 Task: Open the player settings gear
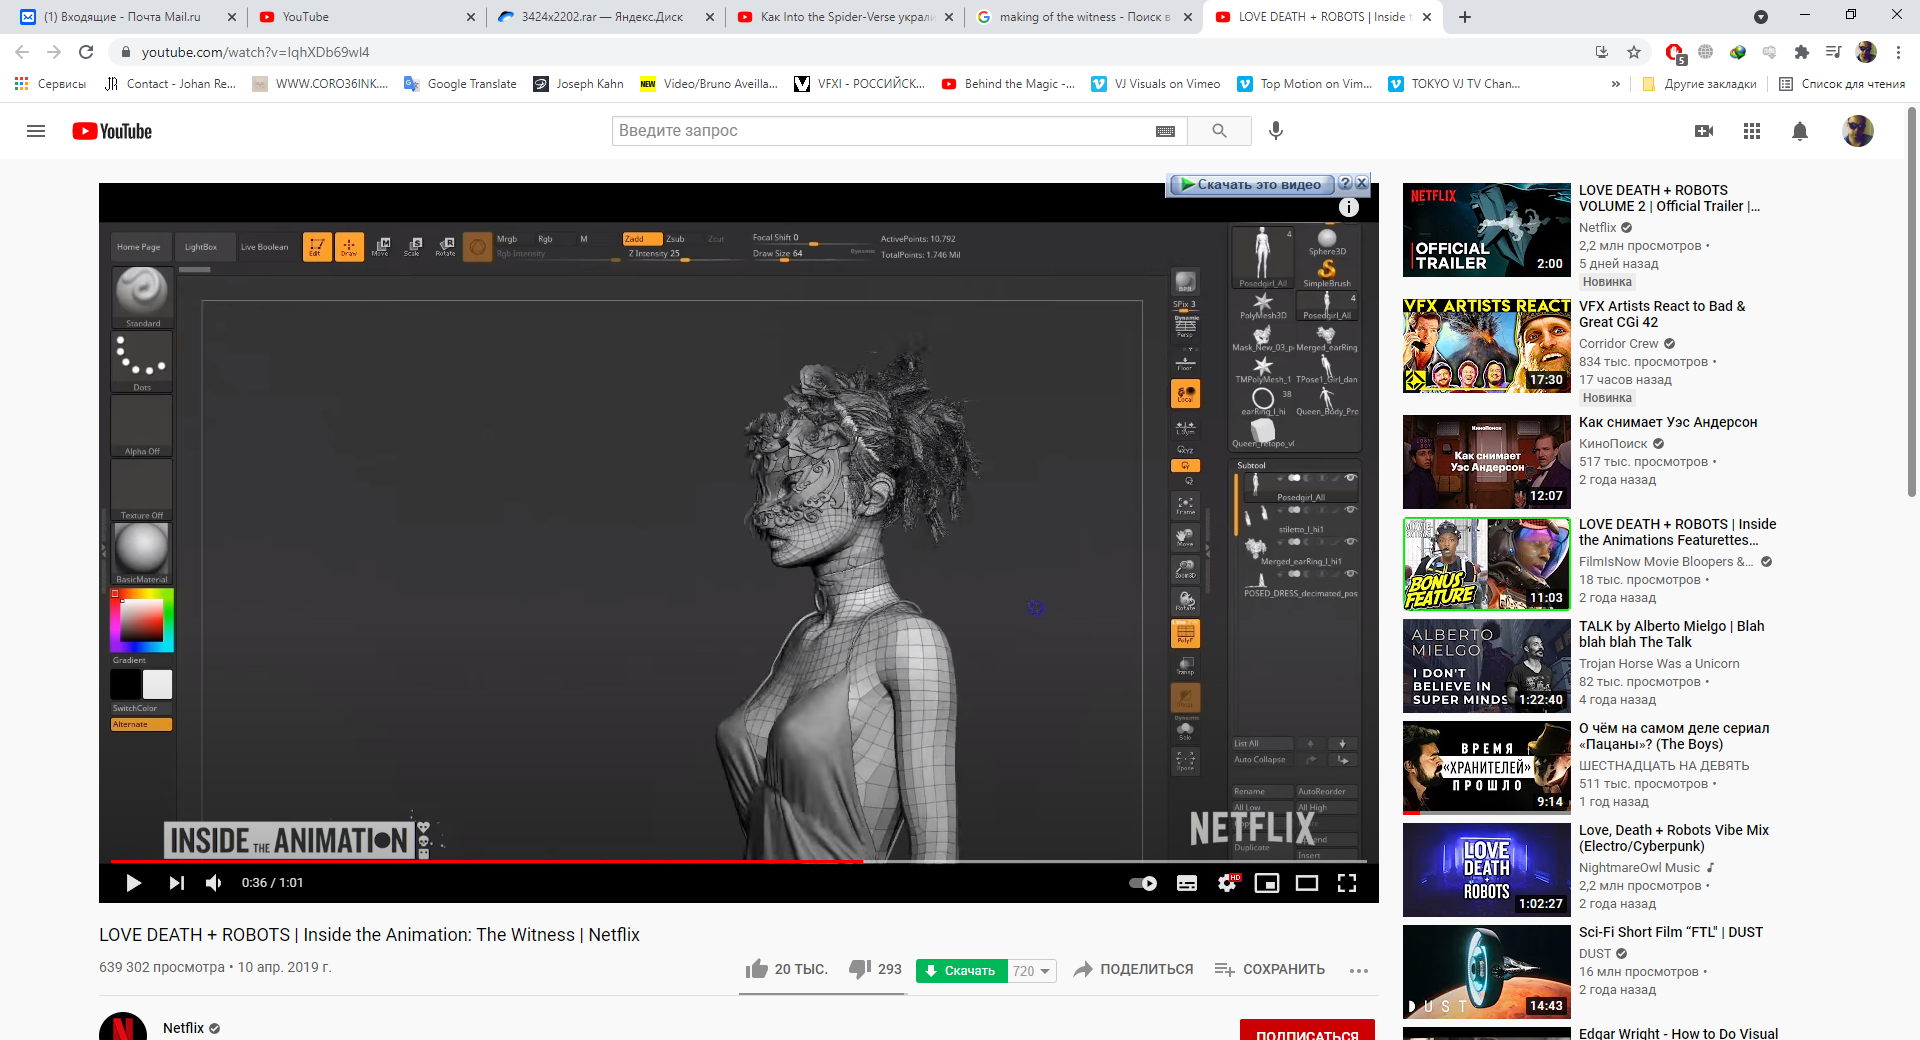click(1227, 883)
